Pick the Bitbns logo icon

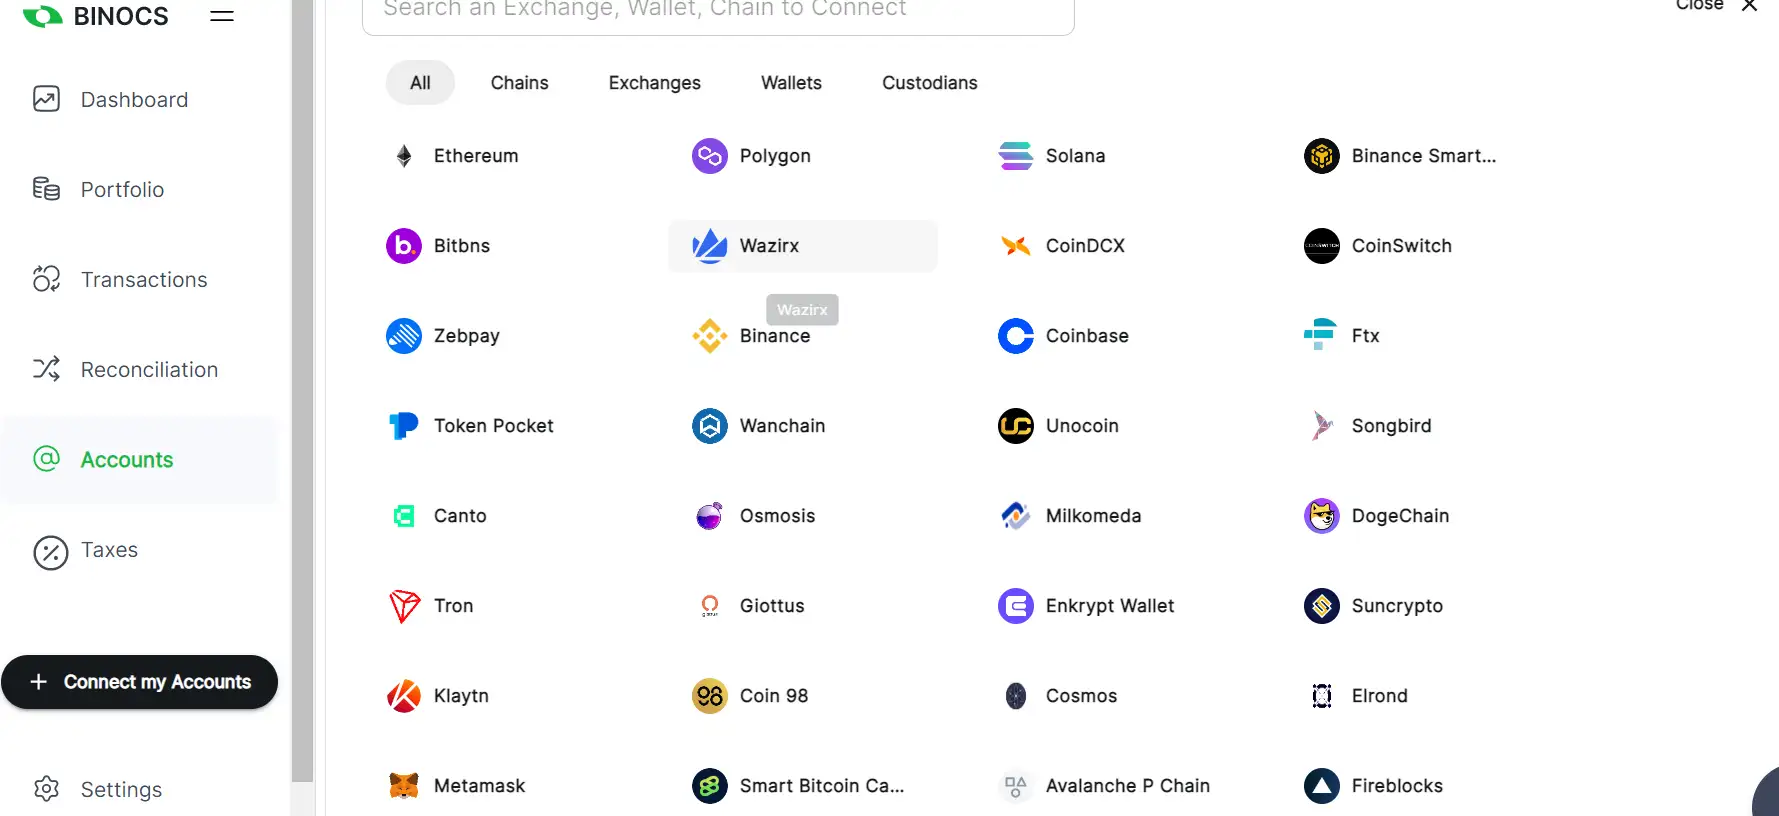[x=404, y=246]
